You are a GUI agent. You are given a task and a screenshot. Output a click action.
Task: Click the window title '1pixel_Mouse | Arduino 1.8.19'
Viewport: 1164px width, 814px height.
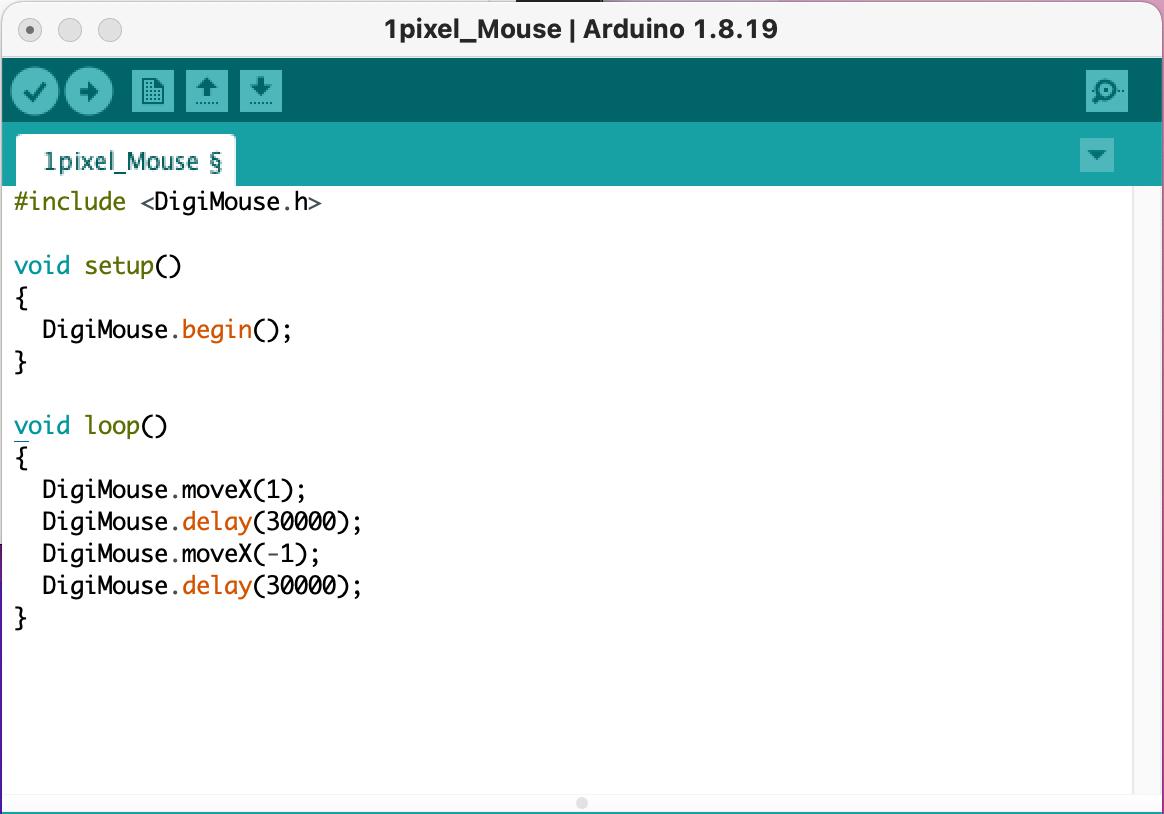point(581,30)
